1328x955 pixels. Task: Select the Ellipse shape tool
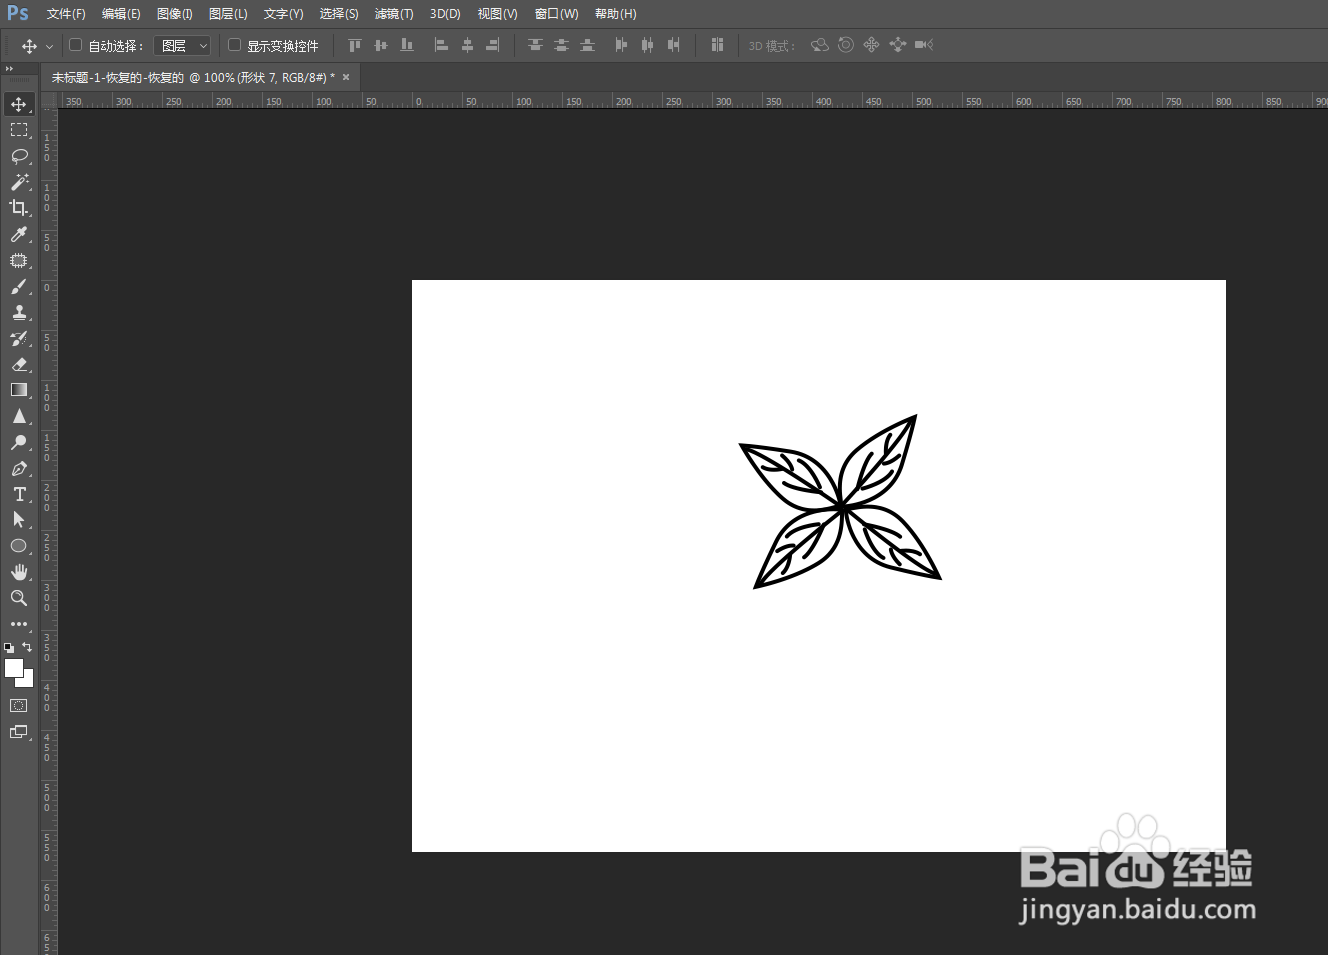pyautogui.click(x=19, y=546)
